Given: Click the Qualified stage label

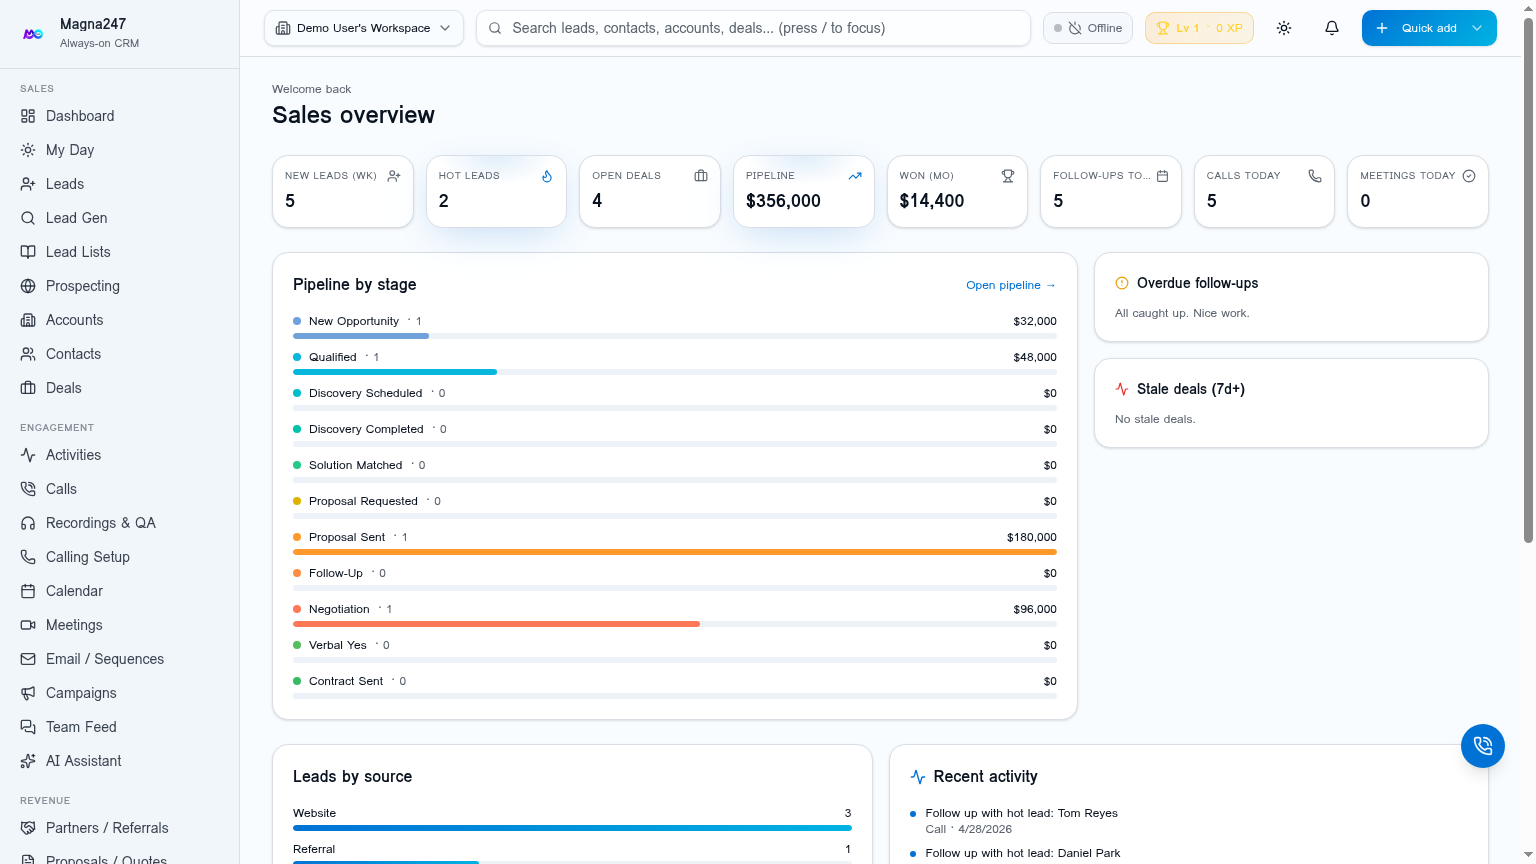Looking at the screenshot, I should point(333,357).
